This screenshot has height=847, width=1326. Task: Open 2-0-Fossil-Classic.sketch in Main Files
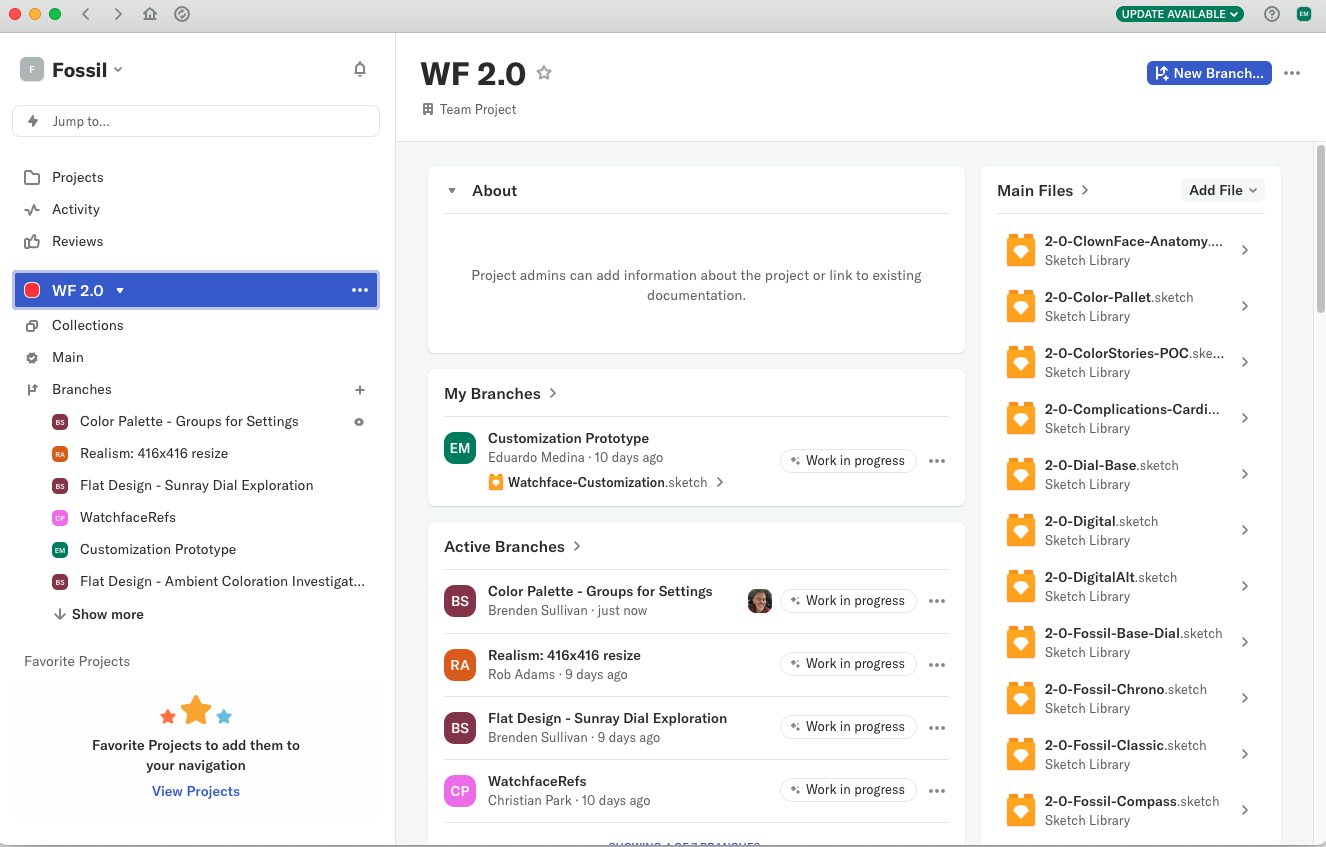pyautogui.click(x=1130, y=754)
